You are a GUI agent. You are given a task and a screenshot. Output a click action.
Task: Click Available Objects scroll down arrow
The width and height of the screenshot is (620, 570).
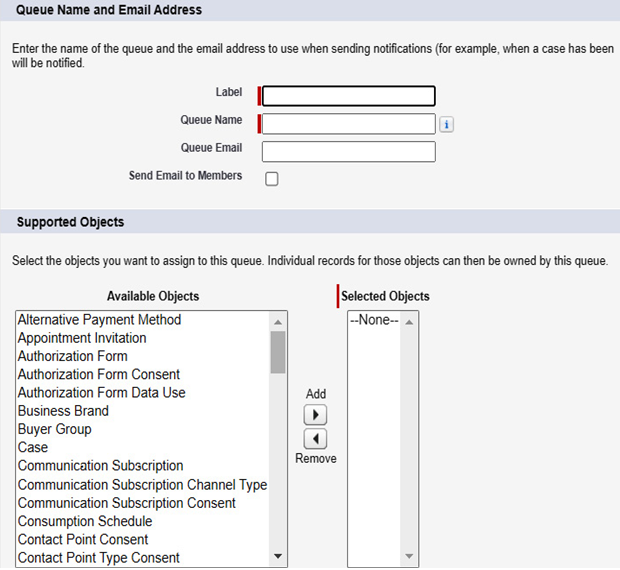pos(278,556)
